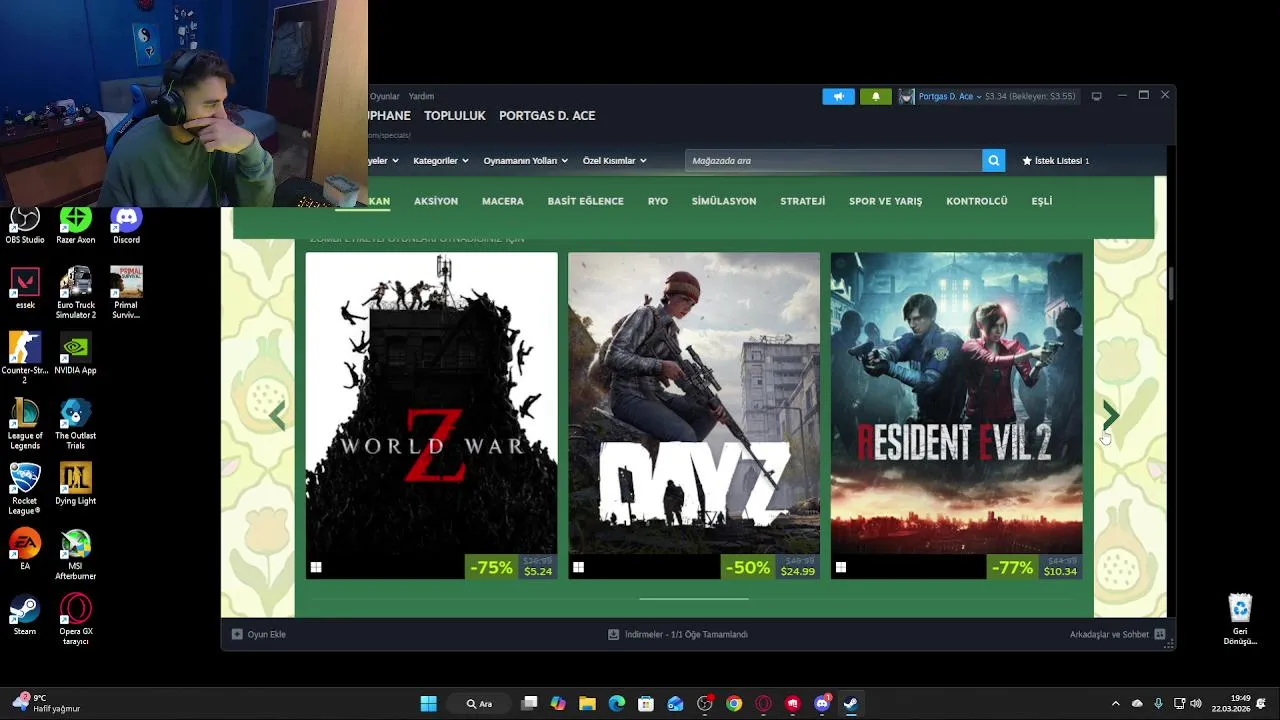The image size is (1280, 720).
Task: Open Discord desktop shortcut
Action: [126, 225]
